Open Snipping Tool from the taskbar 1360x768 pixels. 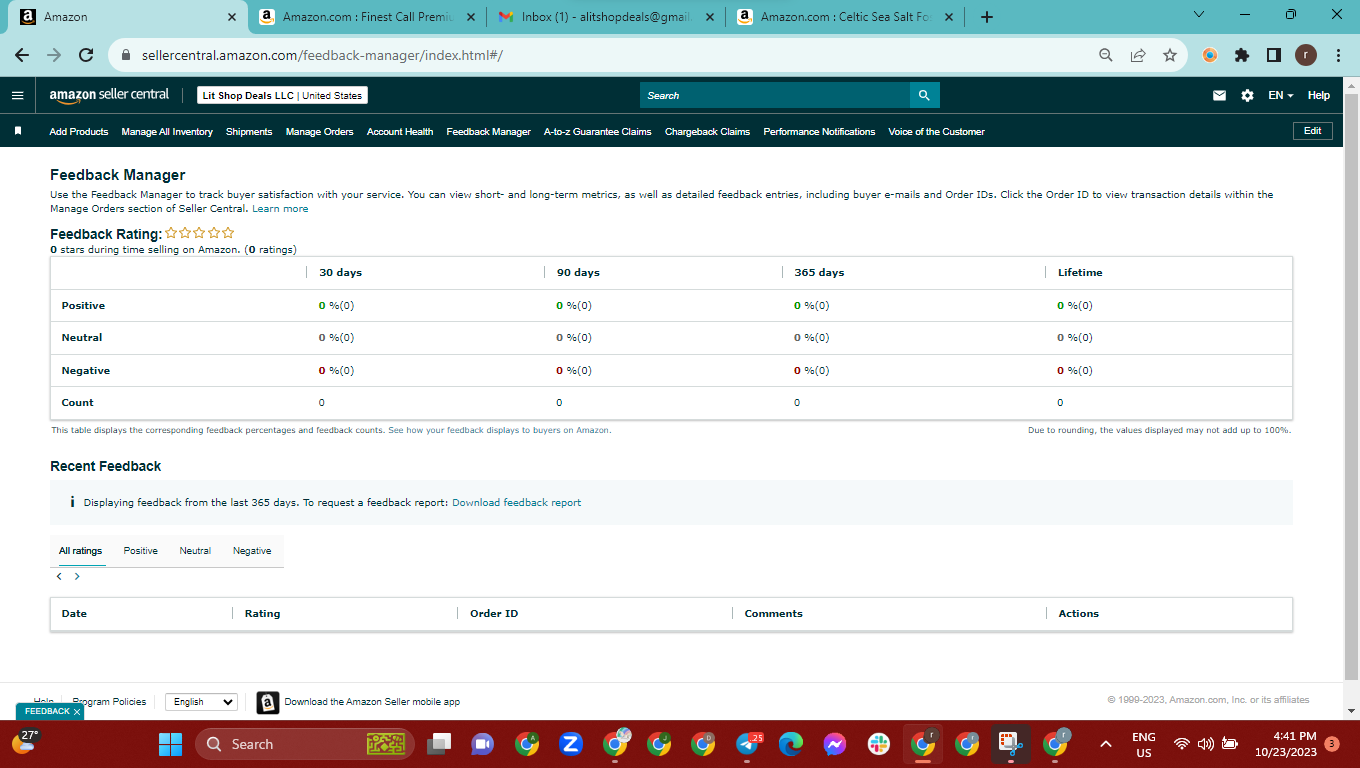(x=1011, y=744)
